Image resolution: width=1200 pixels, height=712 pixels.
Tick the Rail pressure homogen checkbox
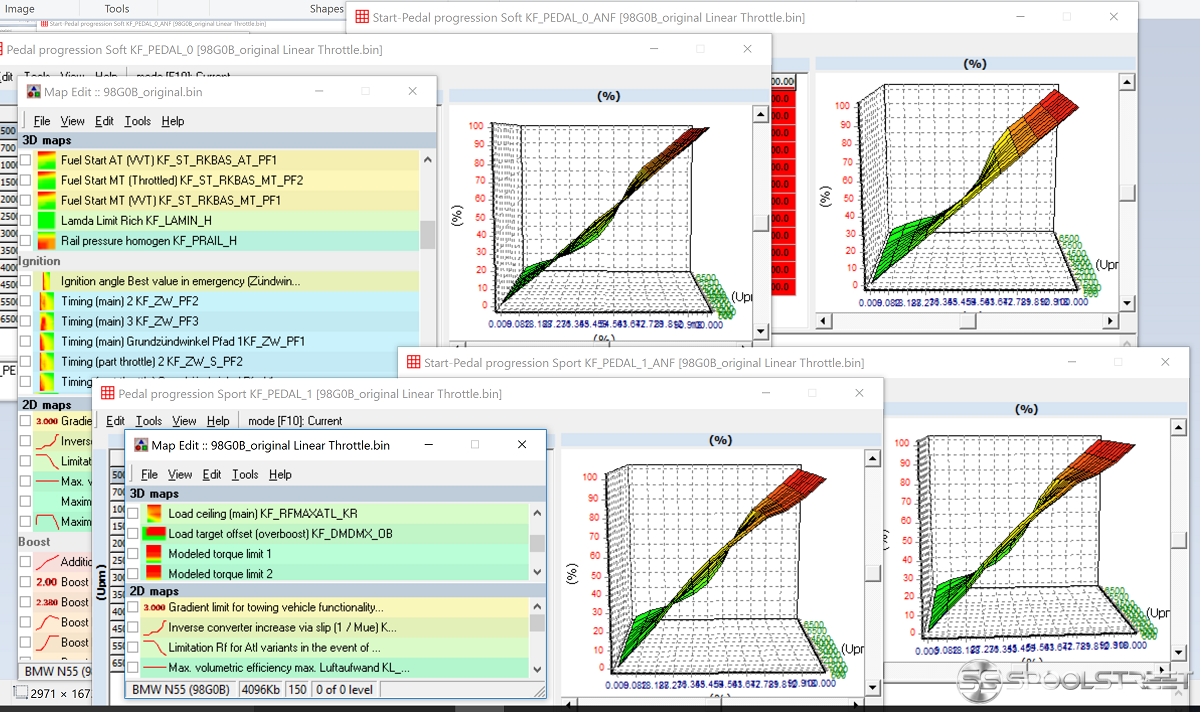27,240
